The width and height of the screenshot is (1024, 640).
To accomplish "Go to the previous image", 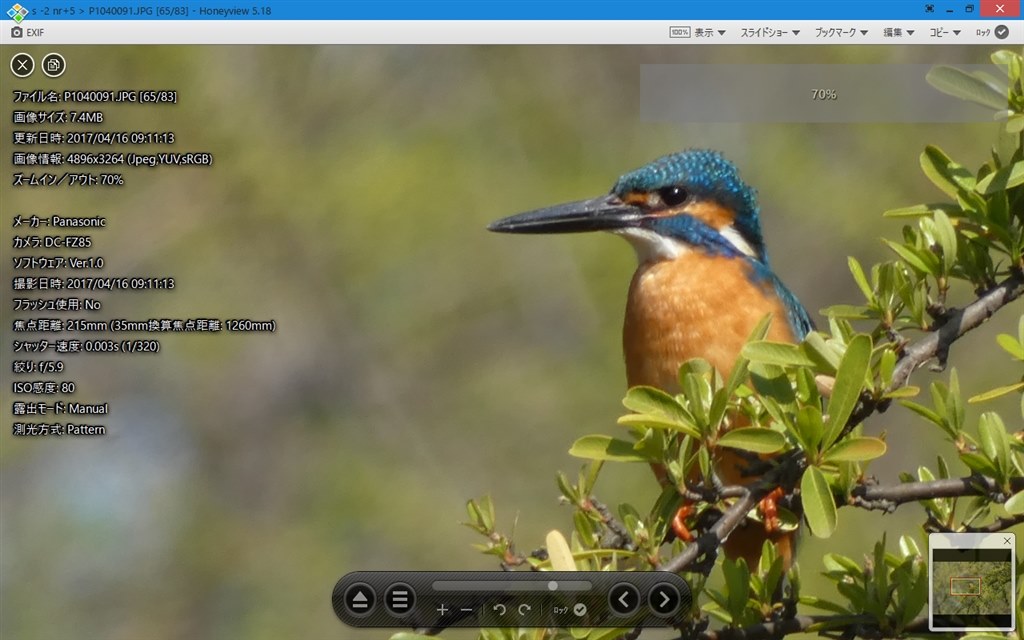I will (x=625, y=598).
